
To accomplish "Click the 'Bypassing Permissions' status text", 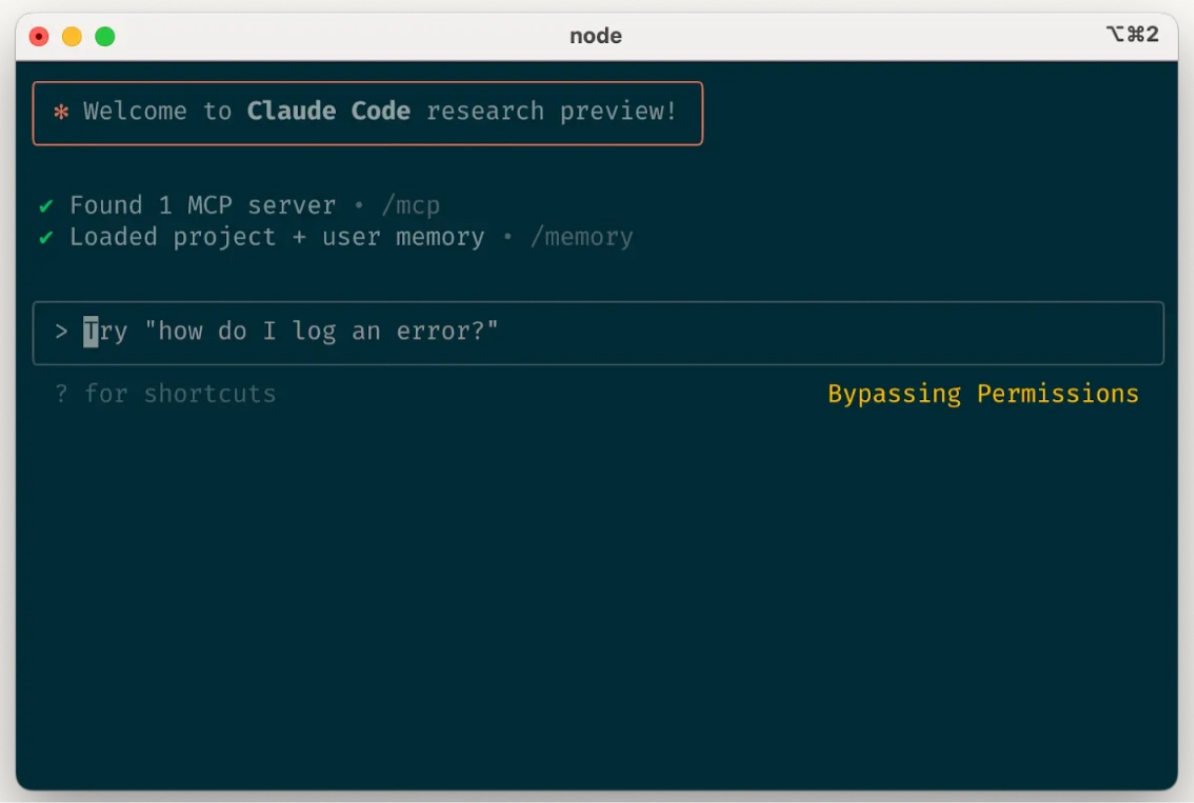I will (983, 394).
